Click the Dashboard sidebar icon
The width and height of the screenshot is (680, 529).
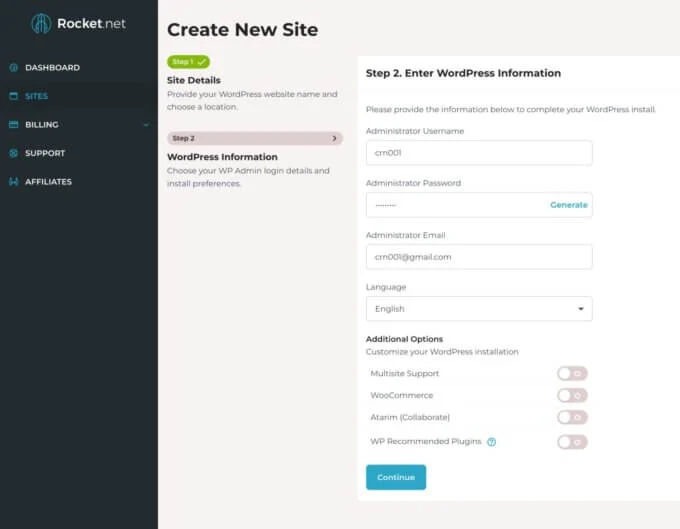(x=14, y=68)
